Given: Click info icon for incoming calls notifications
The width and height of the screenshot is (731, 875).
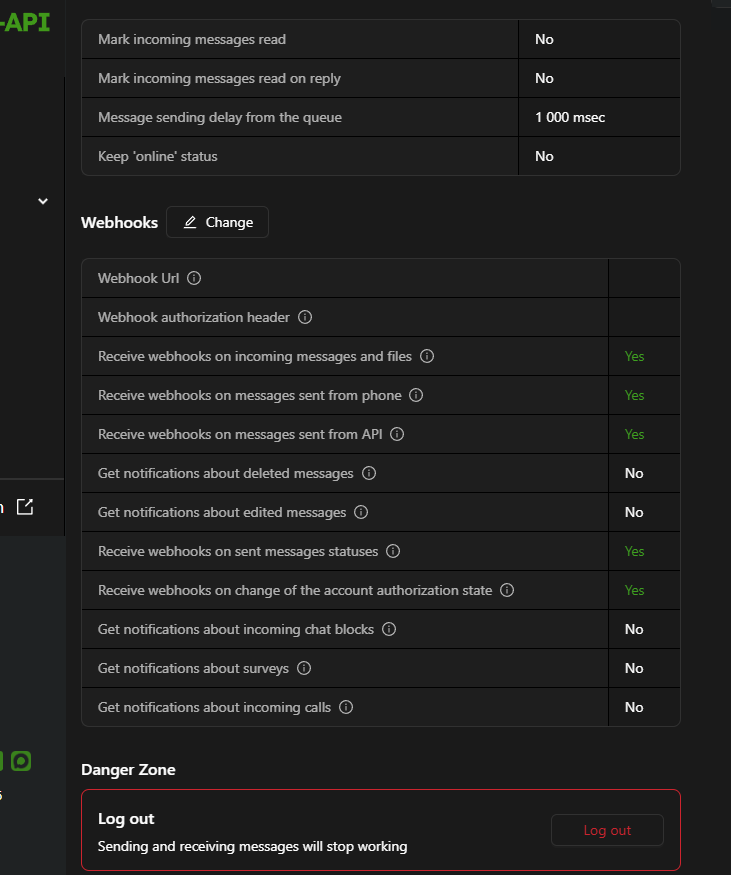Looking at the screenshot, I should [346, 707].
